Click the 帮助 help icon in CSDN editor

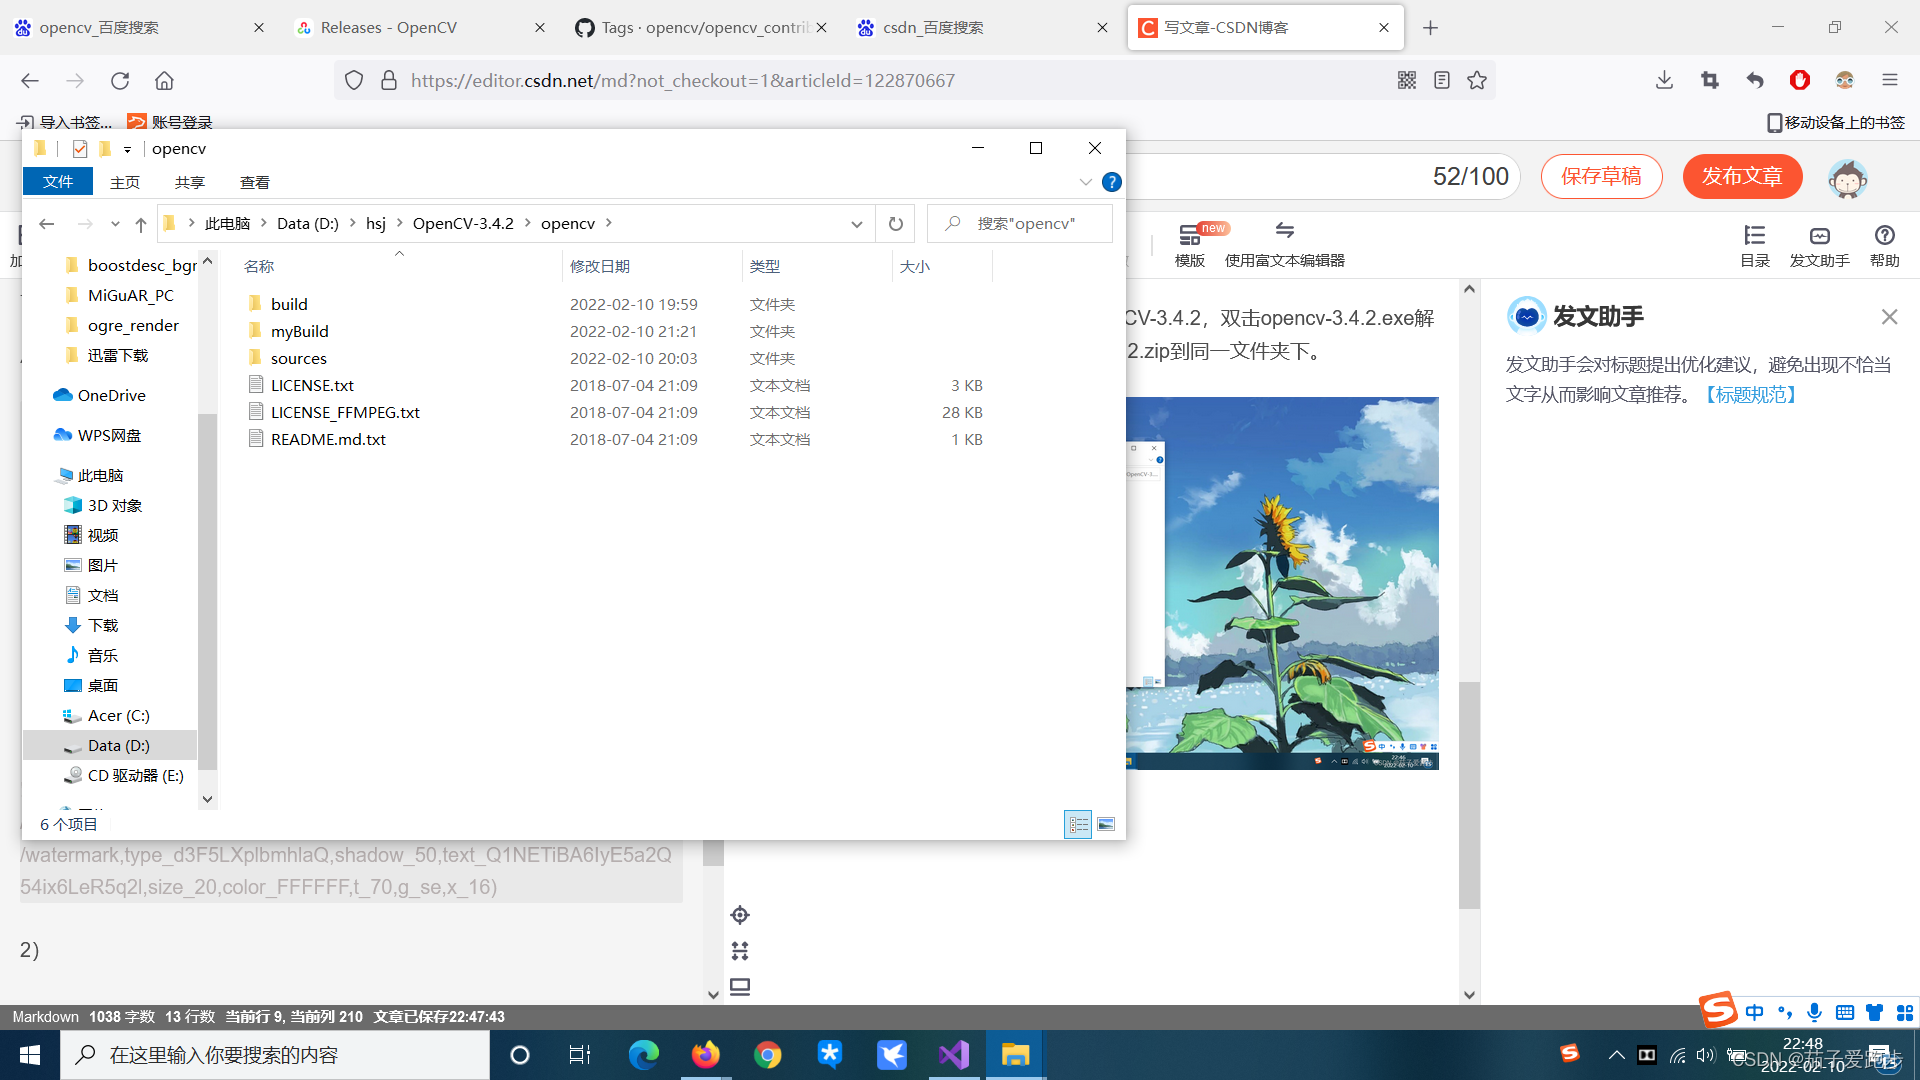tap(1884, 246)
